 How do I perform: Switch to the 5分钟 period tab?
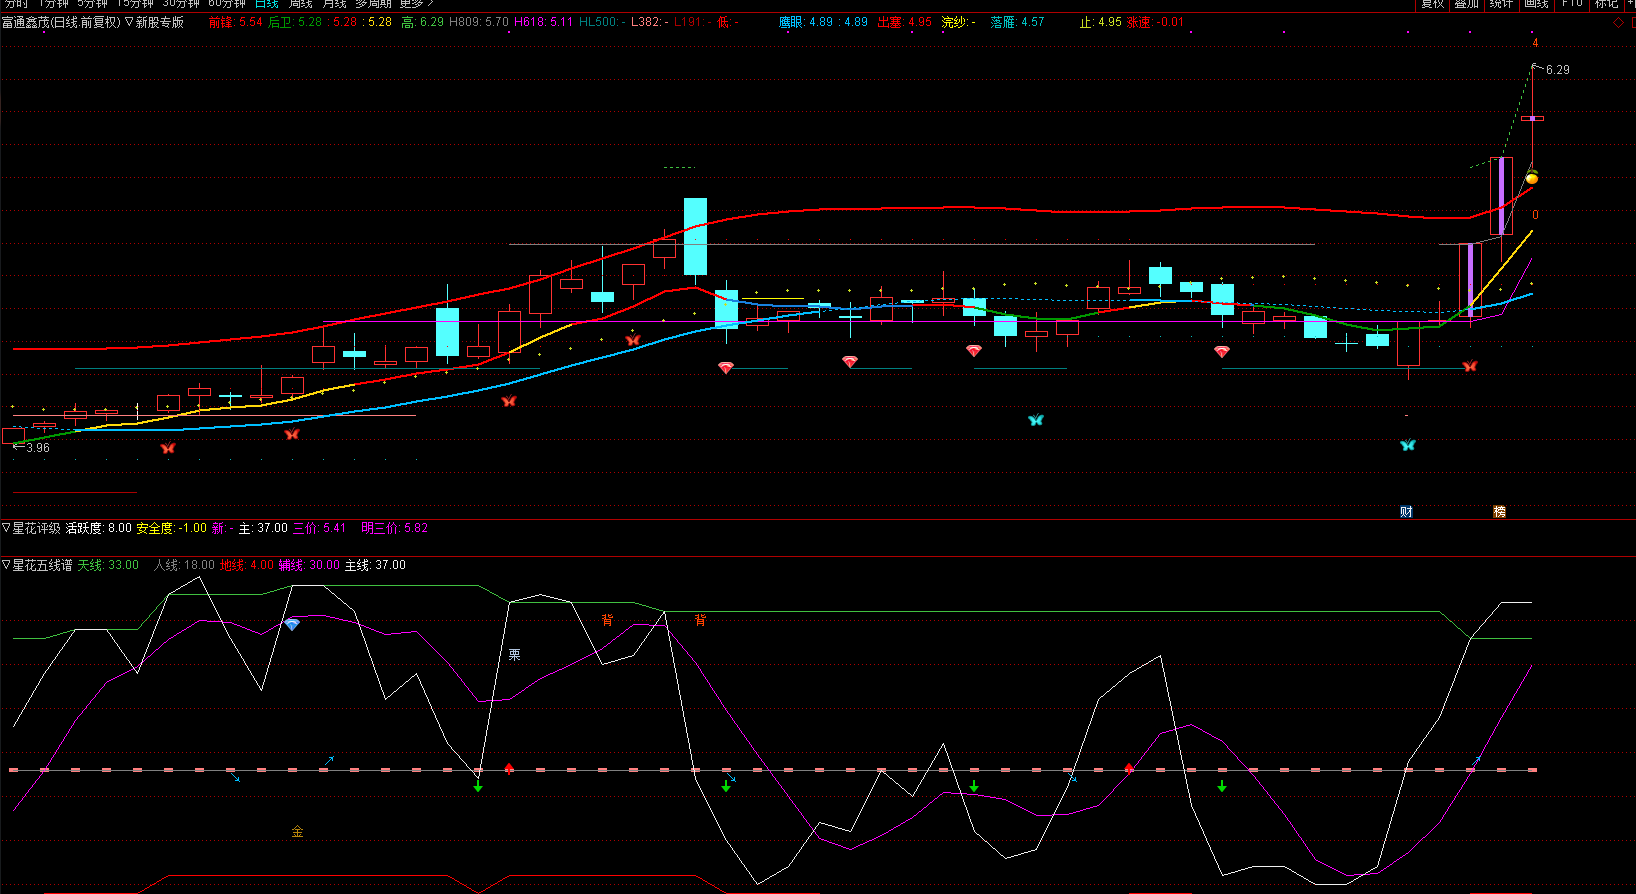point(92,4)
